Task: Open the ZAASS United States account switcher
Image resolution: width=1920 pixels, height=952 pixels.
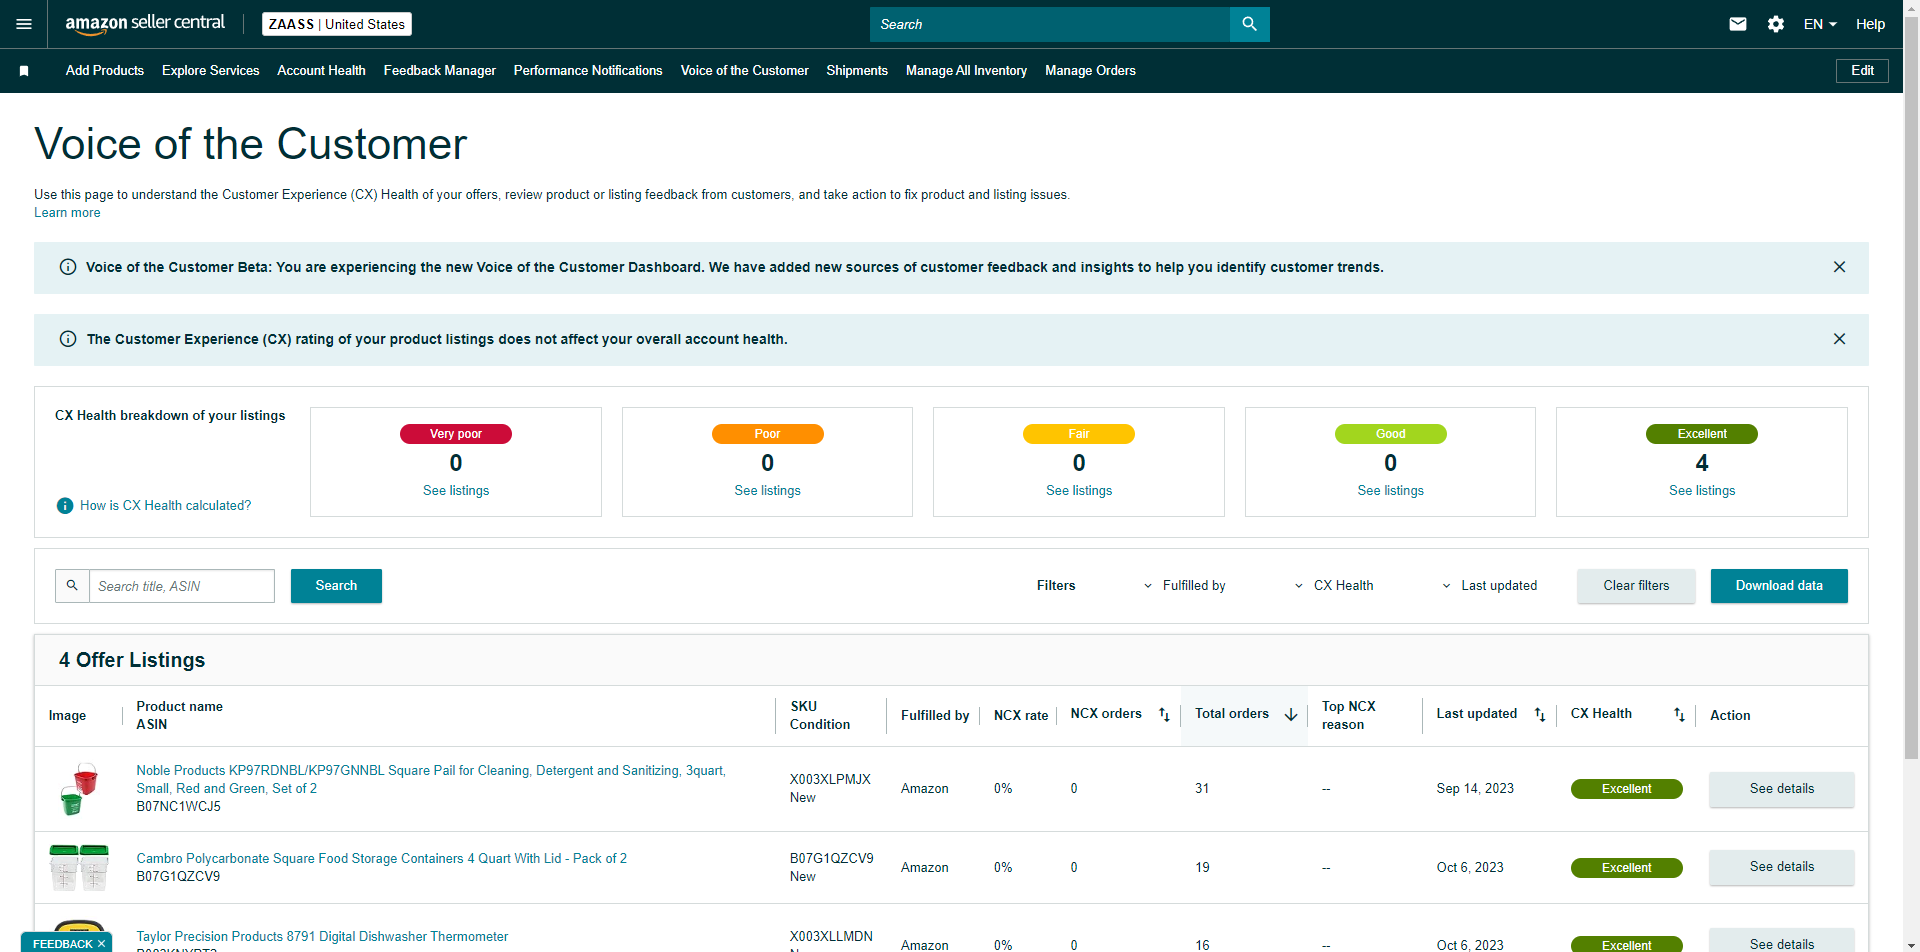Action: click(337, 24)
